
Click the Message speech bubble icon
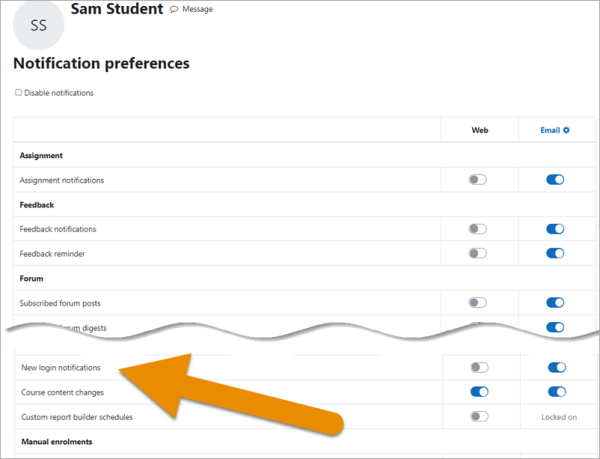(x=174, y=10)
